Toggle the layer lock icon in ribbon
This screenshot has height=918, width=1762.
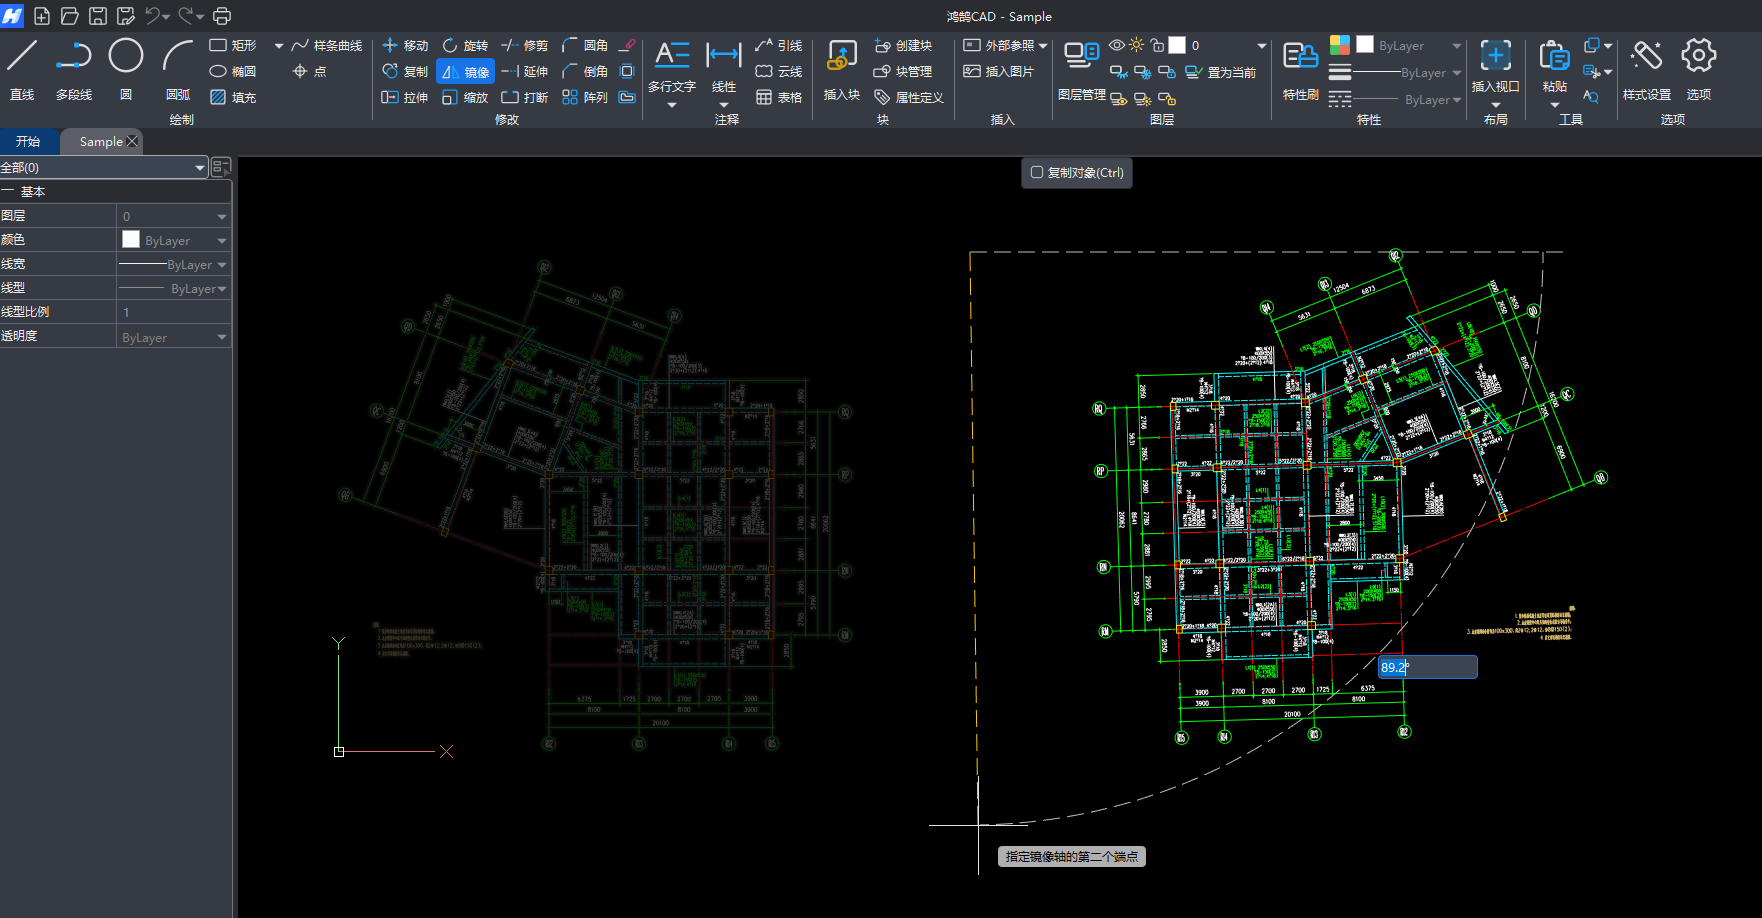point(1157,46)
